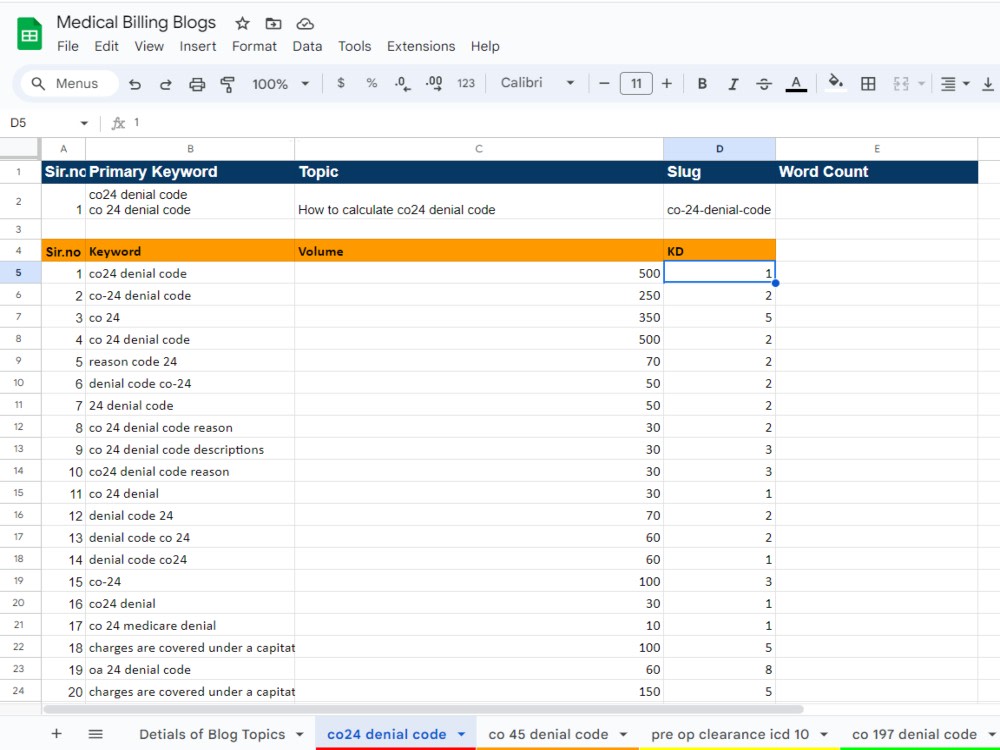Decrease font size with minus
The width and height of the screenshot is (1000, 750).
click(604, 84)
